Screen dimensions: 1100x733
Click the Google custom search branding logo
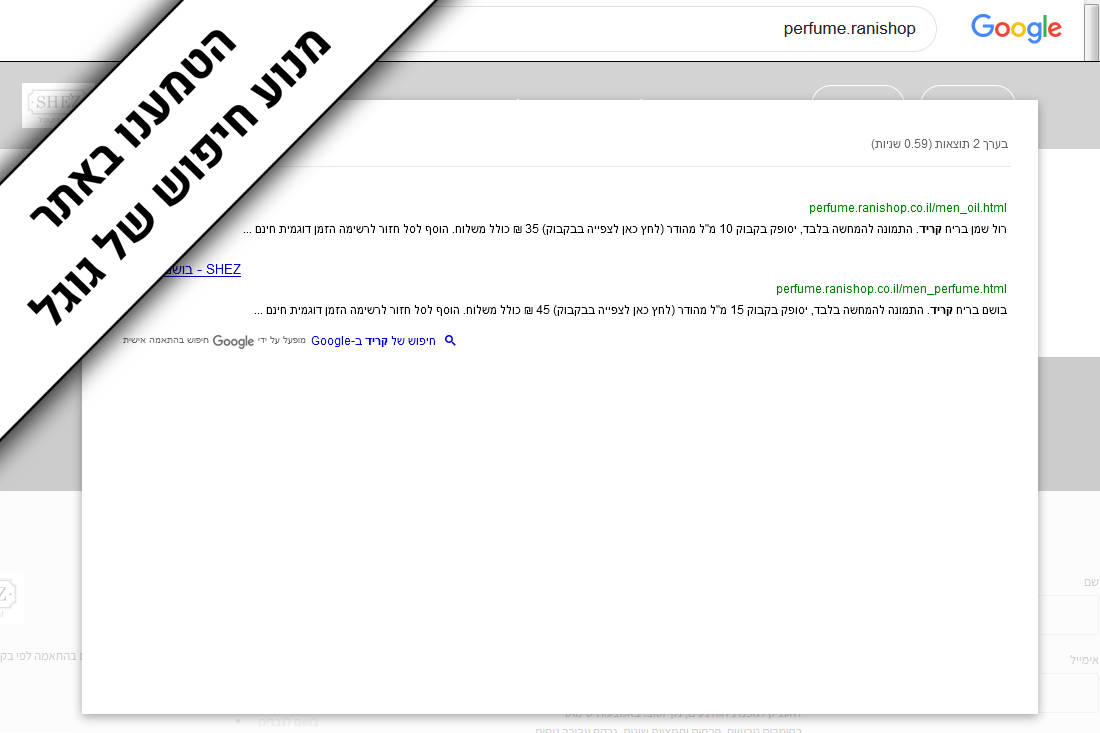(233, 342)
